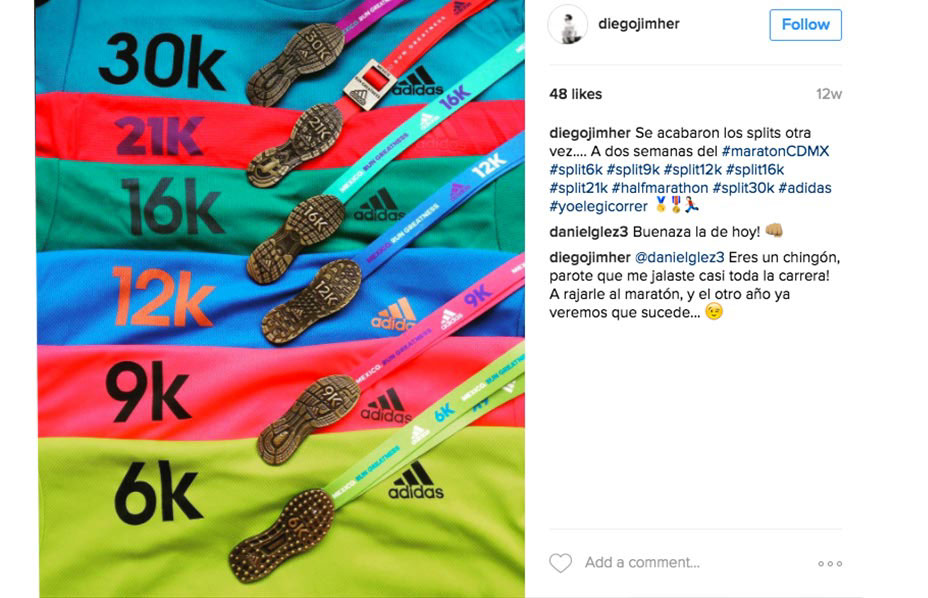Open the #split12k hashtag link
Screen dimensions: 928x598
click(x=692, y=169)
